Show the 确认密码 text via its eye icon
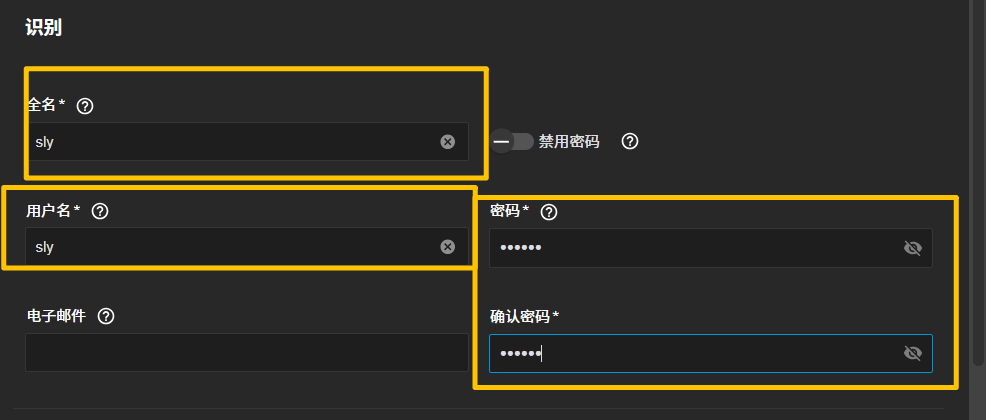 (912, 353)
